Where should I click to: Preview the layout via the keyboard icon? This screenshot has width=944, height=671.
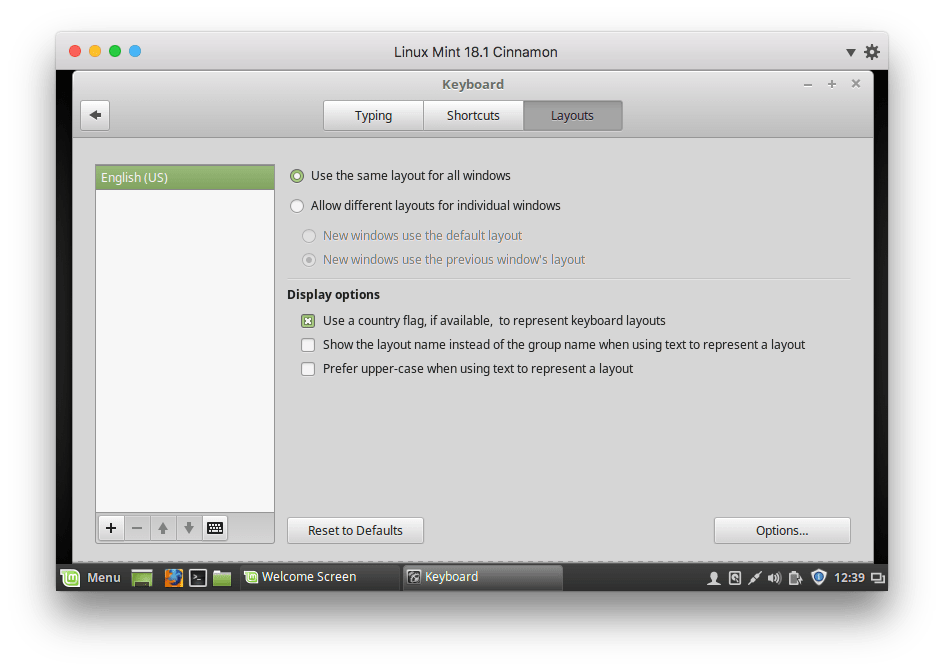215,528
